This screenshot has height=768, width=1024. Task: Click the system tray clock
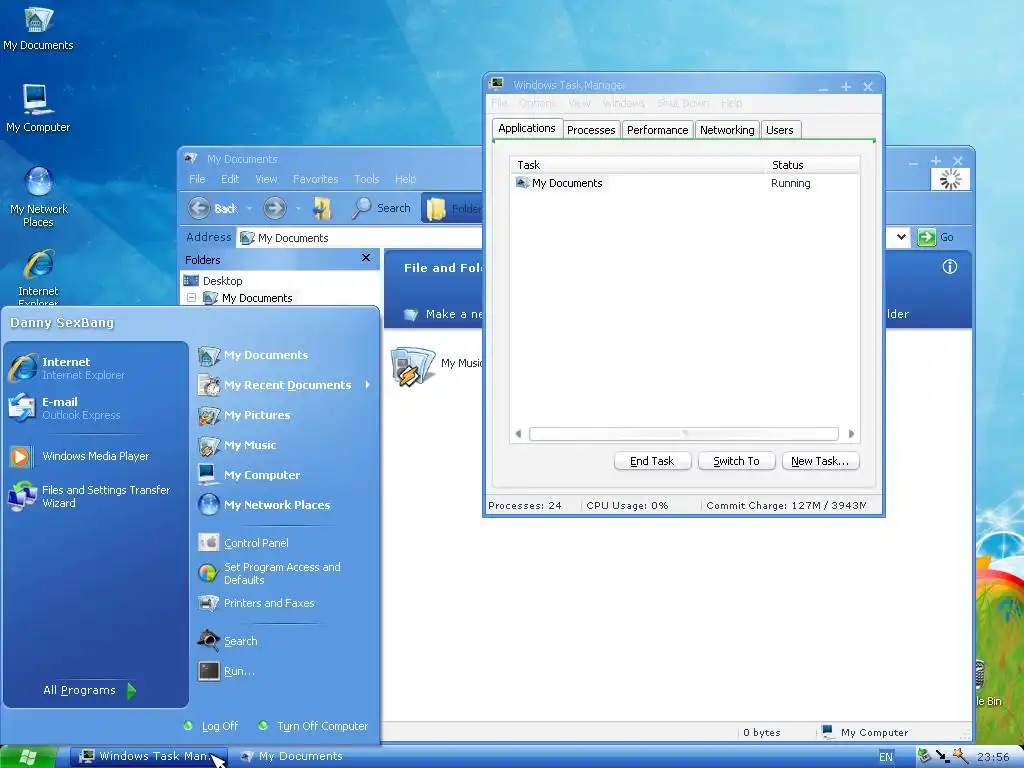[993, 758]
